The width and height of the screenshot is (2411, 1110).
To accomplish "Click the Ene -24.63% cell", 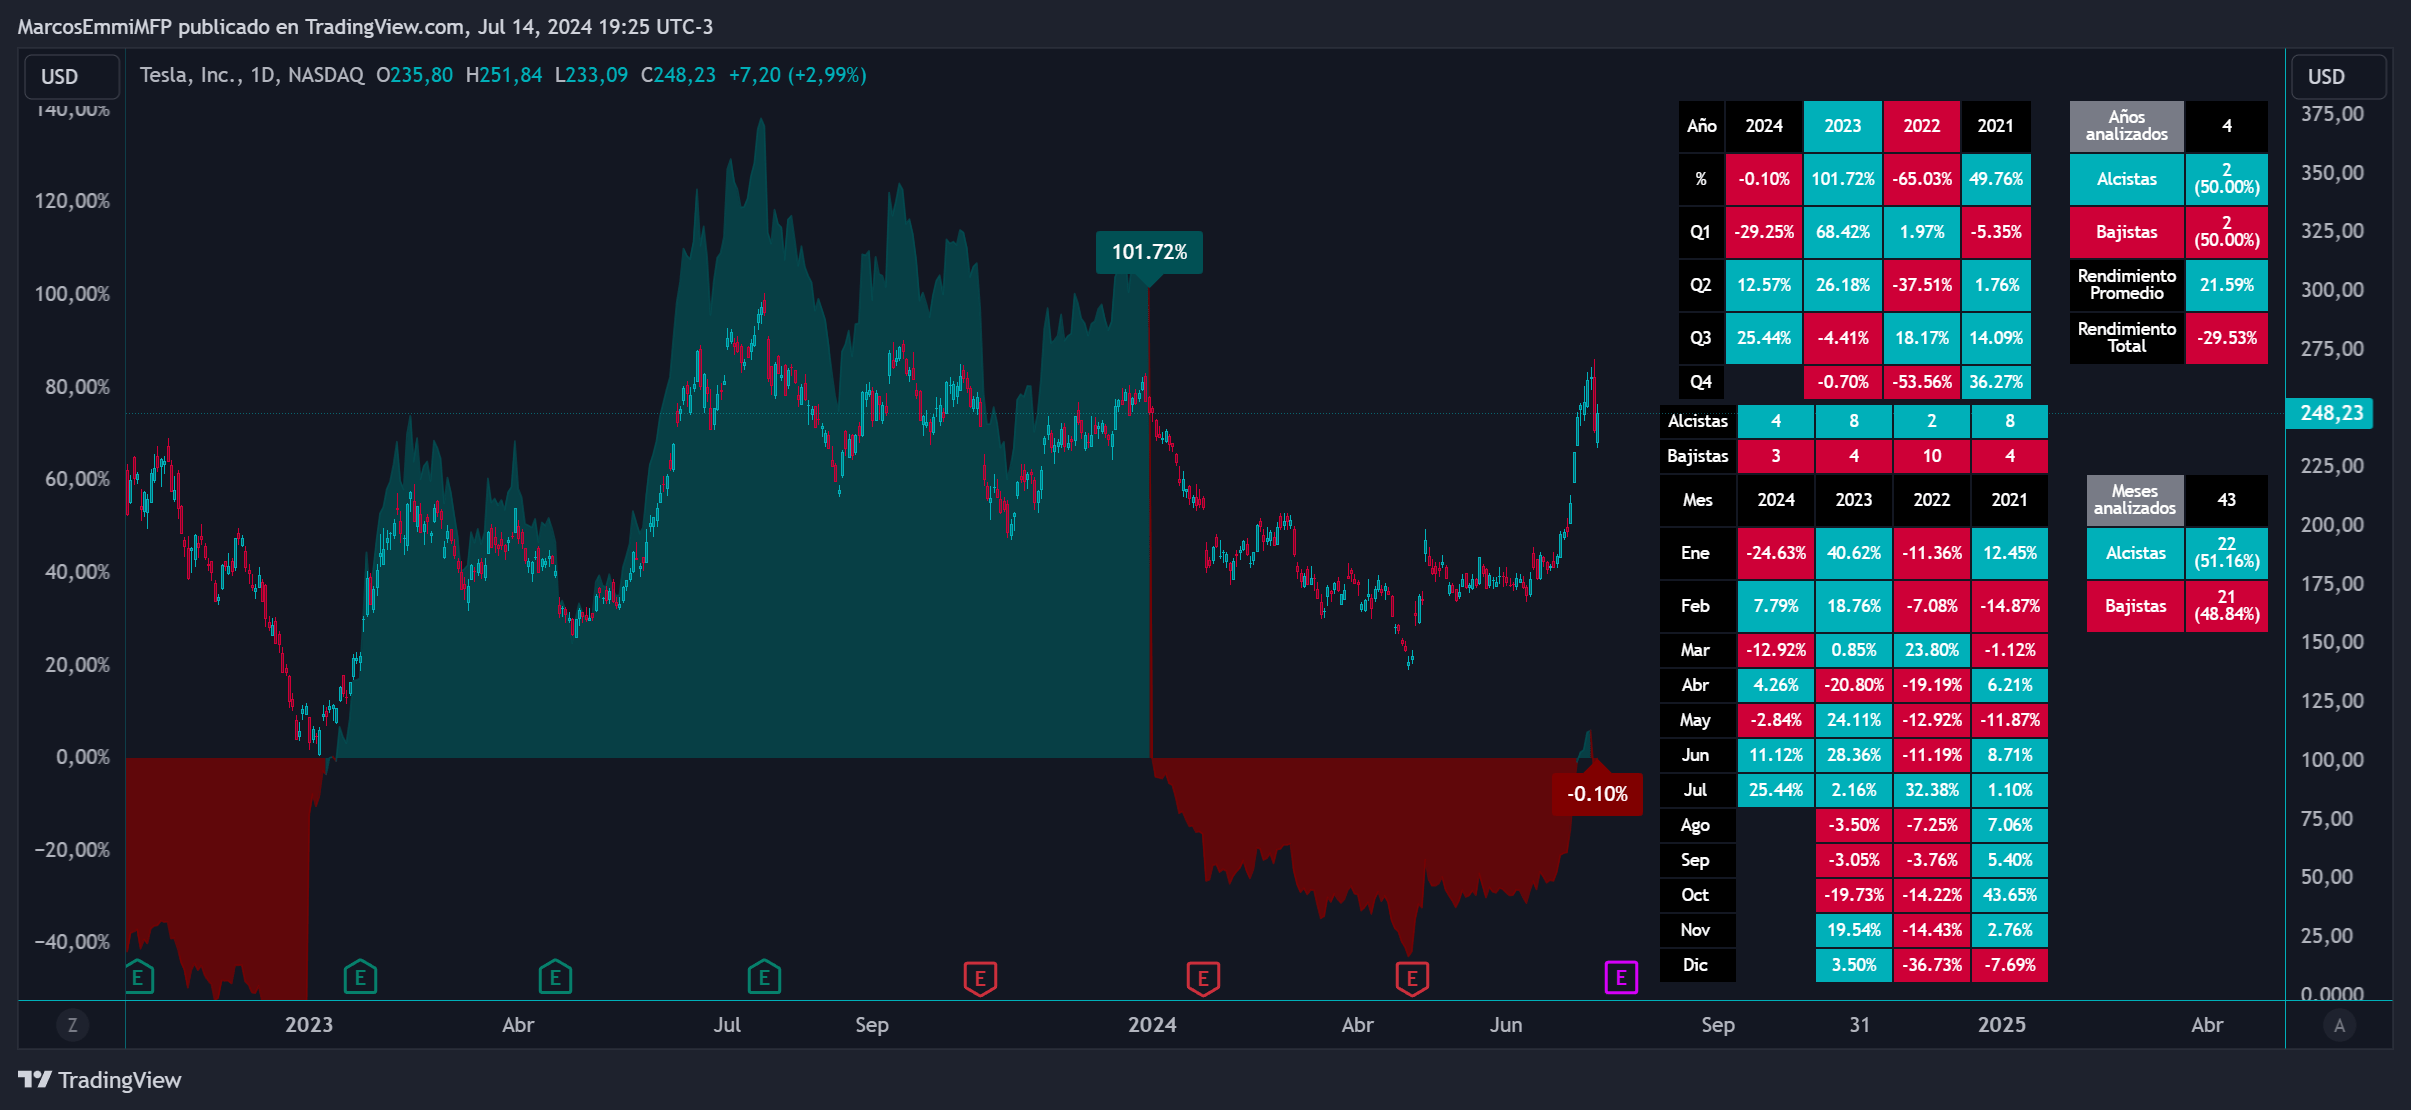I will click(x=1776, y=553).
